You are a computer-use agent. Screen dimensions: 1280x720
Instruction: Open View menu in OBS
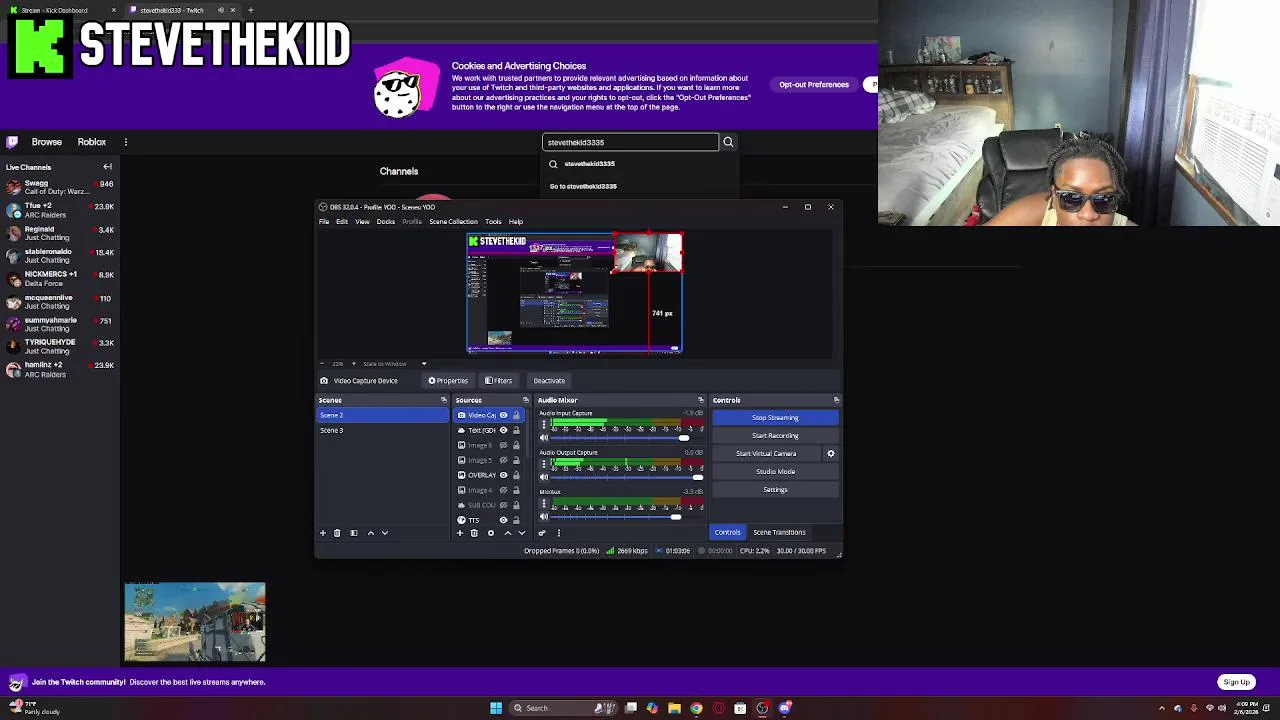(x=362, y=222)
